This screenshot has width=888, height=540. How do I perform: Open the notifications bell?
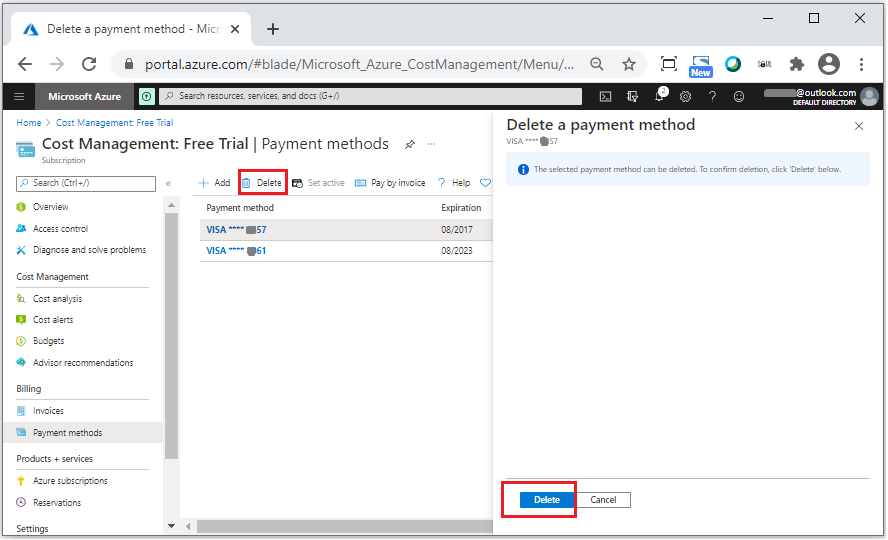click(659, 96)
